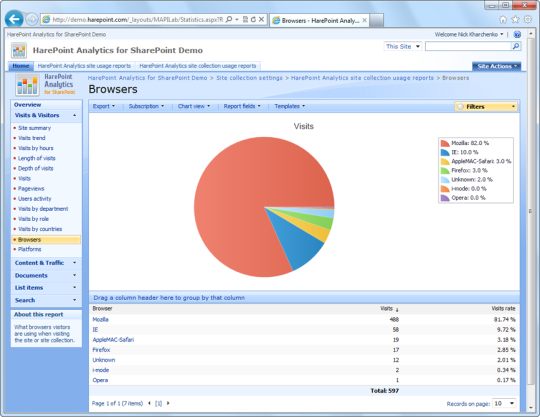Open the Users activity report
The image size is (540, 417).
(34, 199)
